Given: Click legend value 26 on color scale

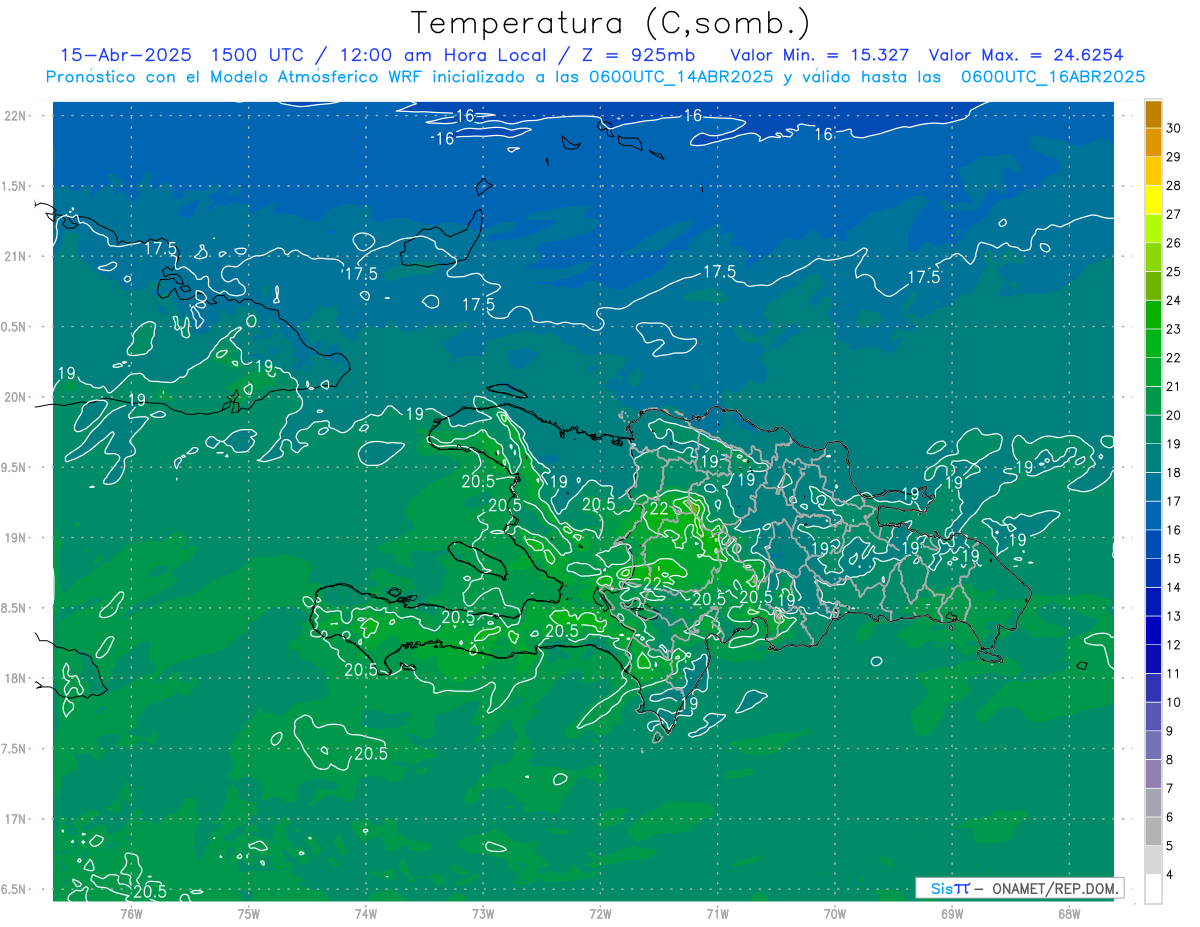Looking at the screenshot, I should (1174, 243).
